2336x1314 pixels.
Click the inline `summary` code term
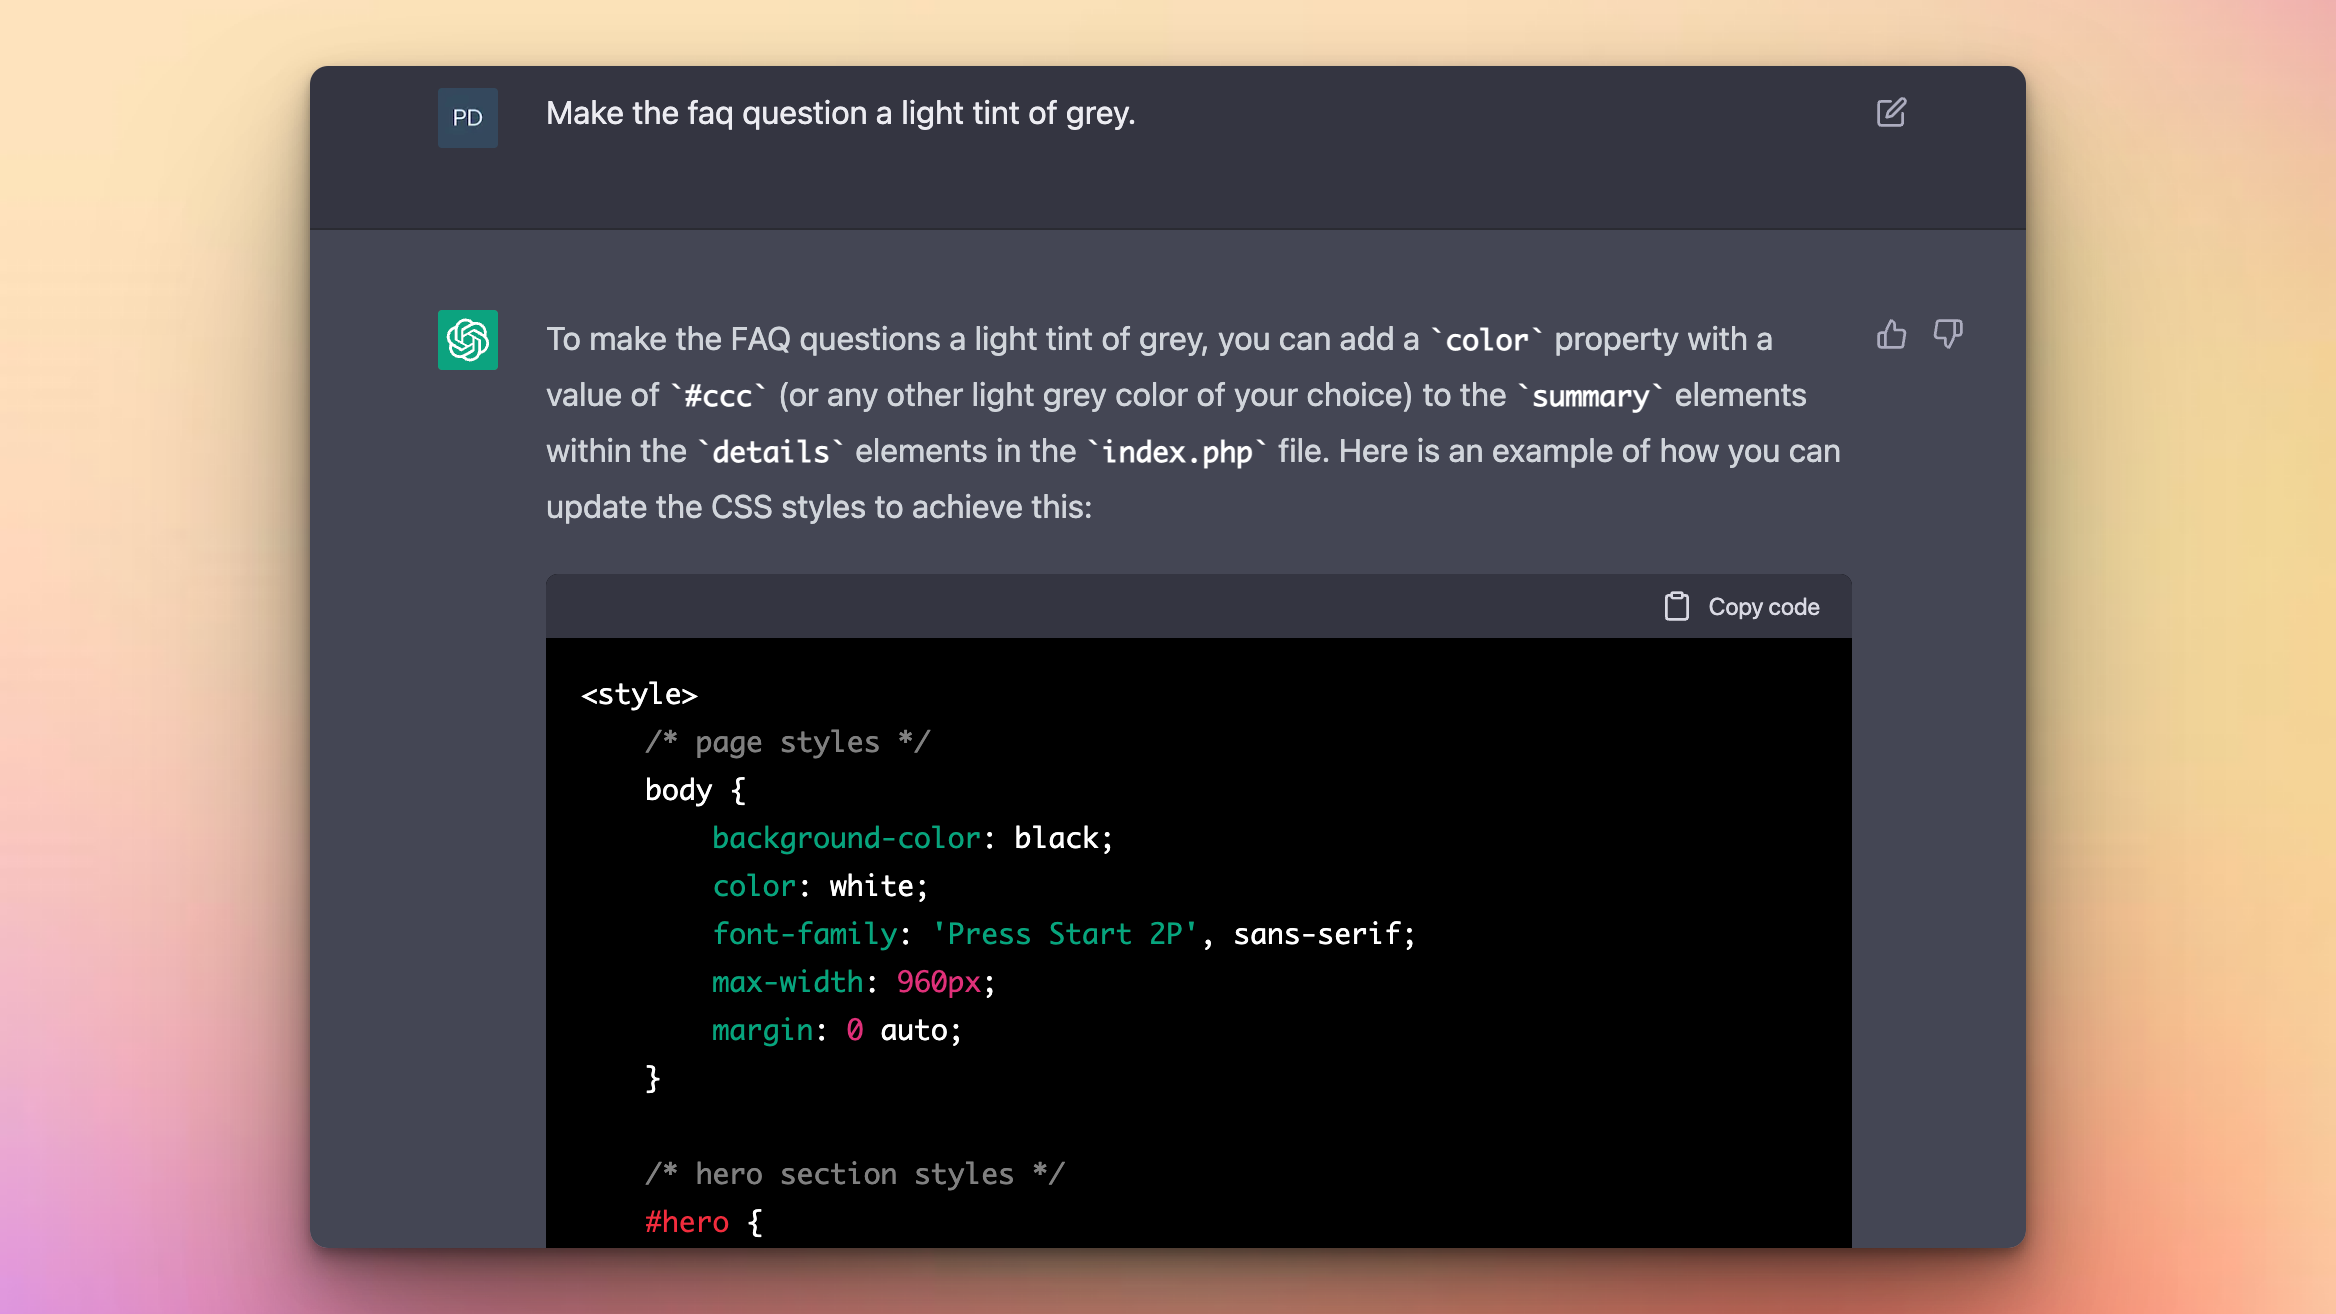[1590, 396]
